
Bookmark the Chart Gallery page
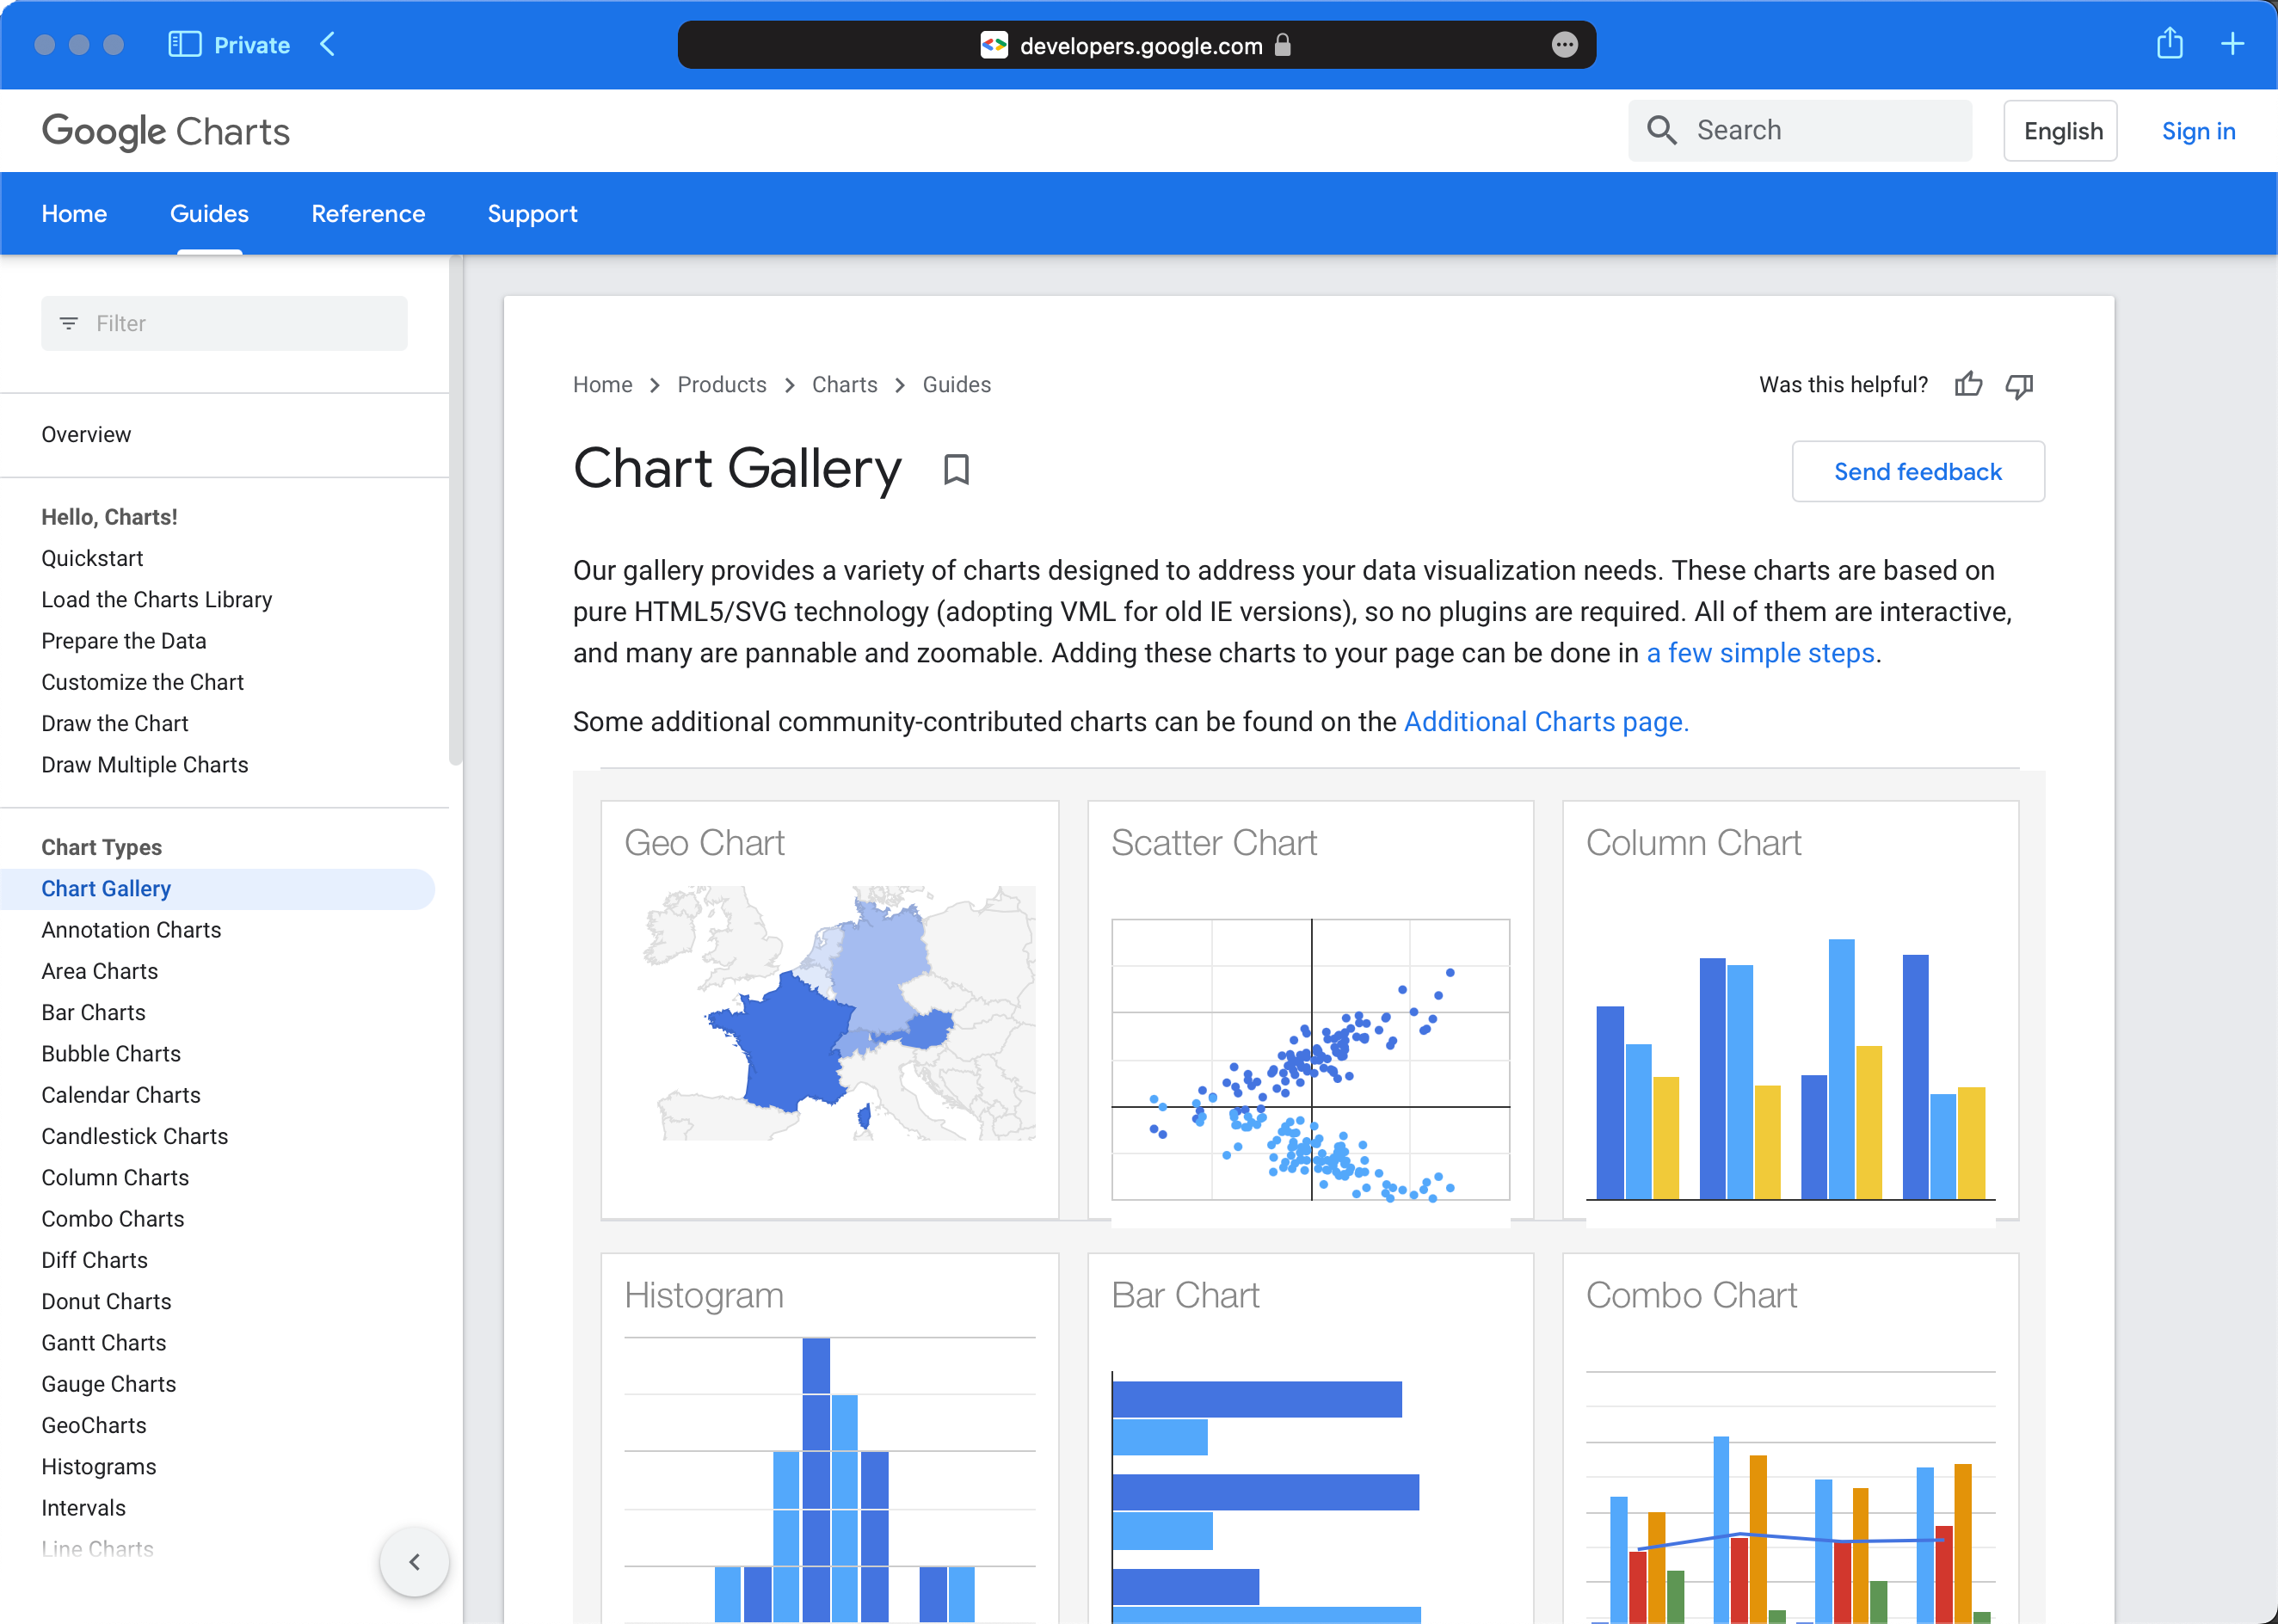coord(956,469)
